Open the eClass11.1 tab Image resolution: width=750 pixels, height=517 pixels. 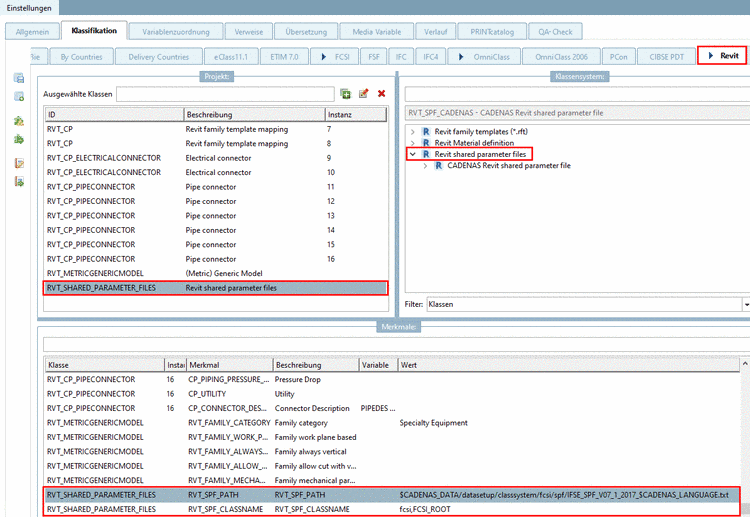tap(231, 57)
